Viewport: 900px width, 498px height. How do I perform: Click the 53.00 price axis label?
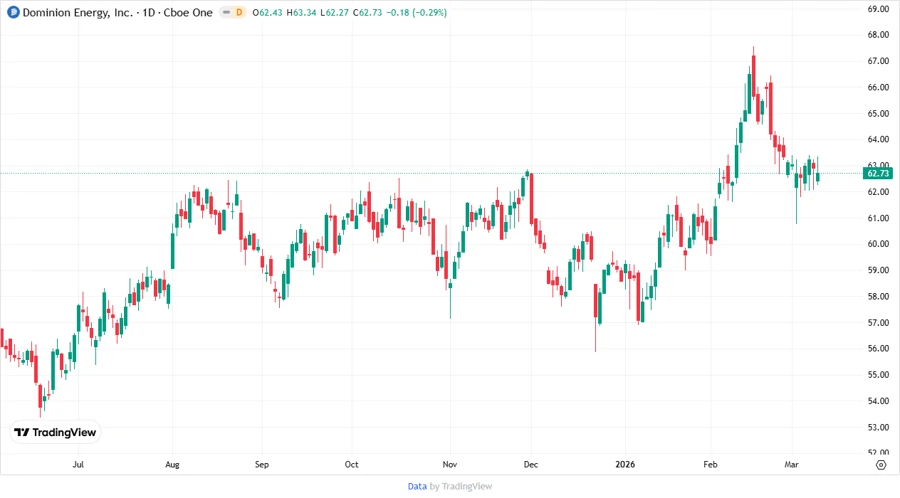pos(878,427)
